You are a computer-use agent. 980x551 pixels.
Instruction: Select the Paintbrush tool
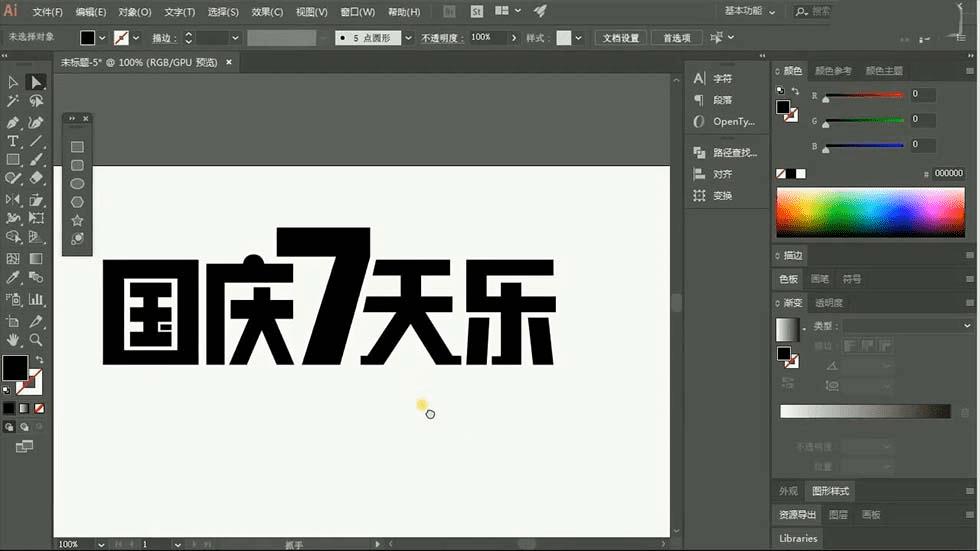[x=36, y=160]
